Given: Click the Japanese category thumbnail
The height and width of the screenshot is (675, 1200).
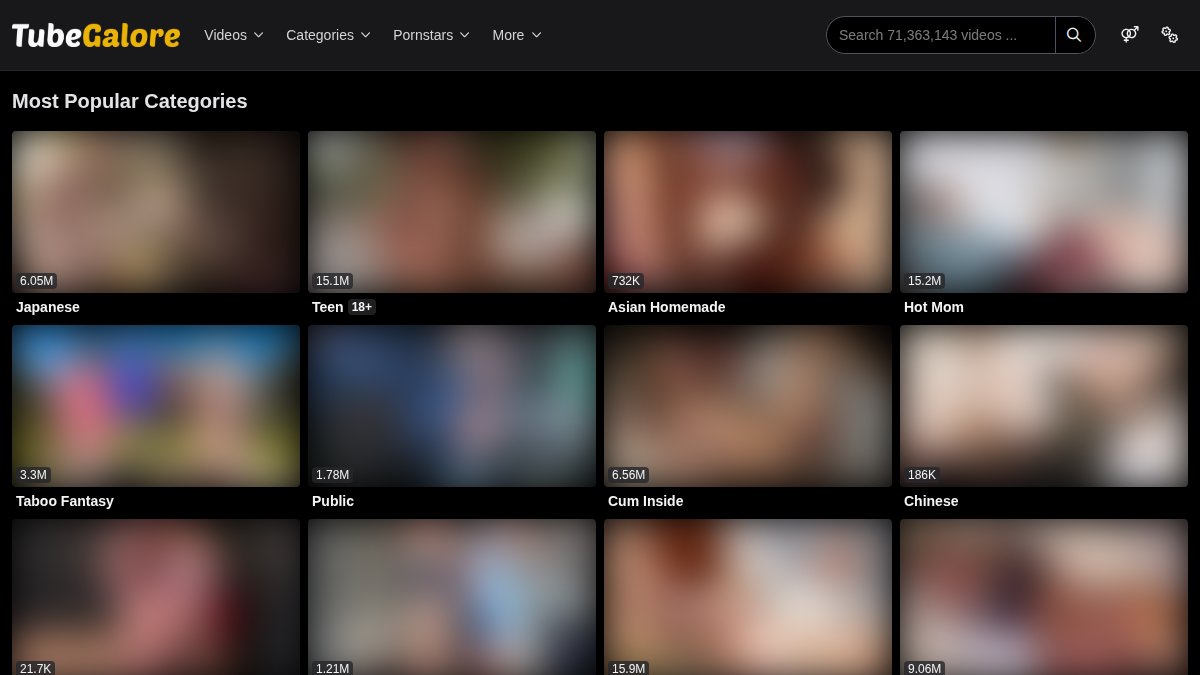Looking at the screenshot, I should pos(156,212).
